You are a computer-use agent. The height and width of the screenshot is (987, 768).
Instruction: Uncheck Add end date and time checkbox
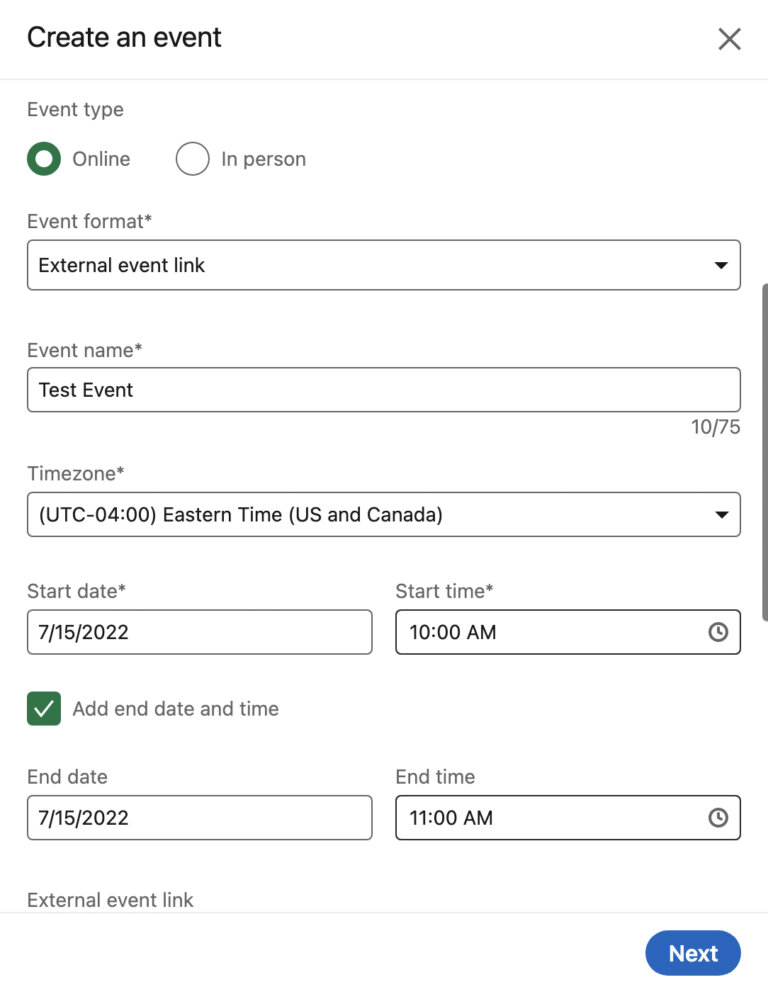(44, 709)
